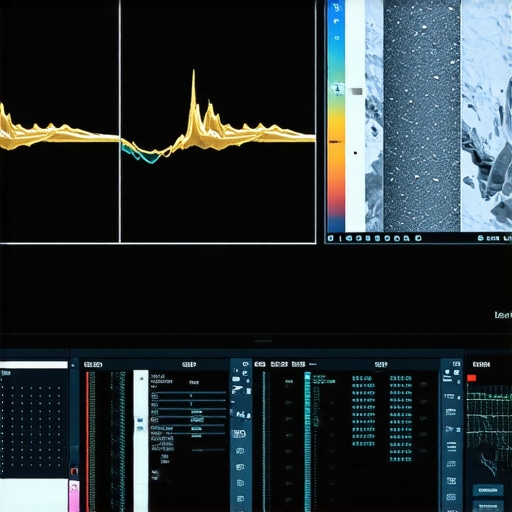Click the highlighted pin marker on the color scale

[337, 89]
